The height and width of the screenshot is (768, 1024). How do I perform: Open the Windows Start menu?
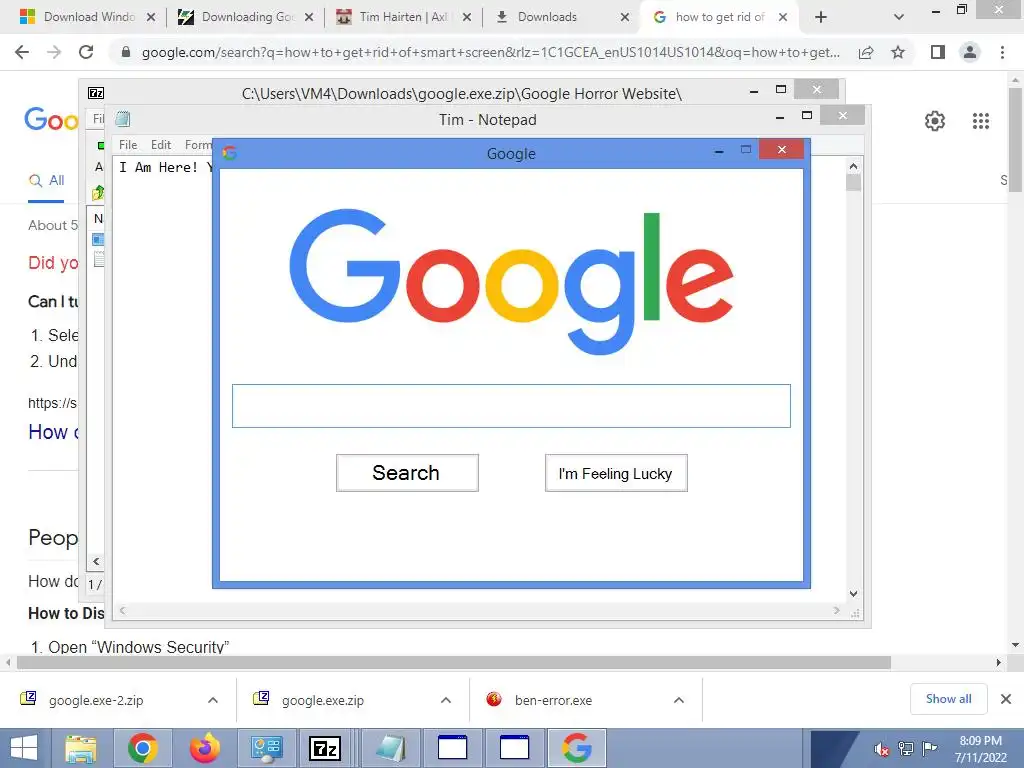point(24,748)
